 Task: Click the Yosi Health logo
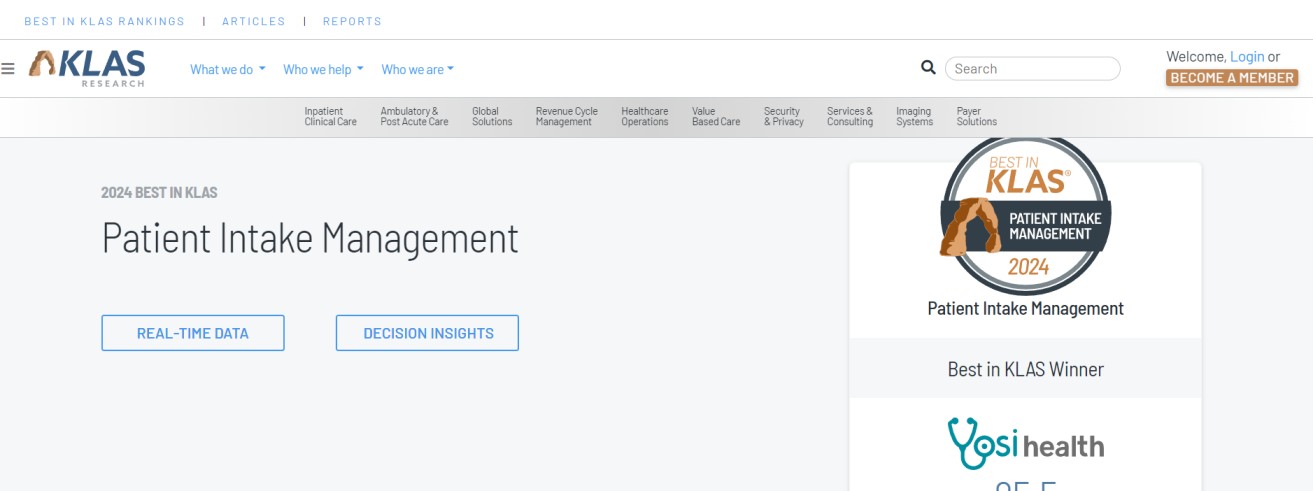coord(1026,443)
